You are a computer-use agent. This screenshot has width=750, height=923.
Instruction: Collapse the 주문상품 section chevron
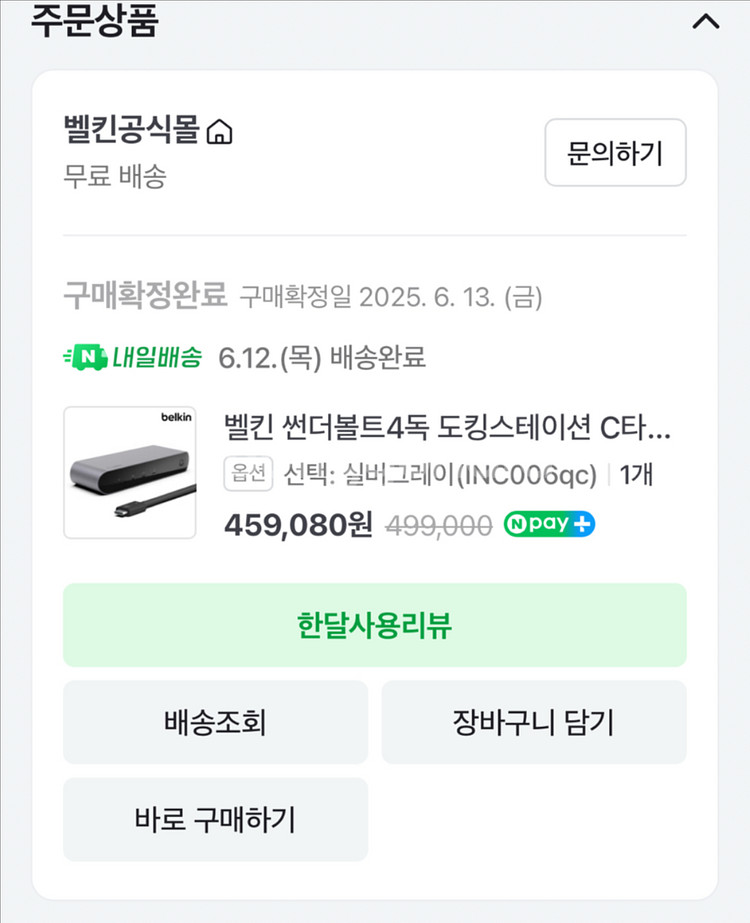click(705, 21)
